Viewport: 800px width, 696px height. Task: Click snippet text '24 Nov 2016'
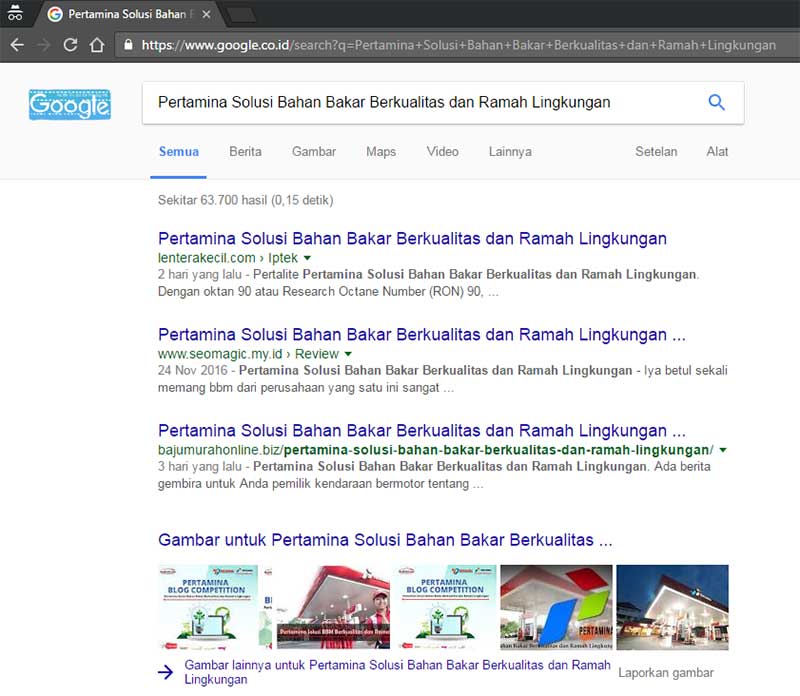pos(192,370)
